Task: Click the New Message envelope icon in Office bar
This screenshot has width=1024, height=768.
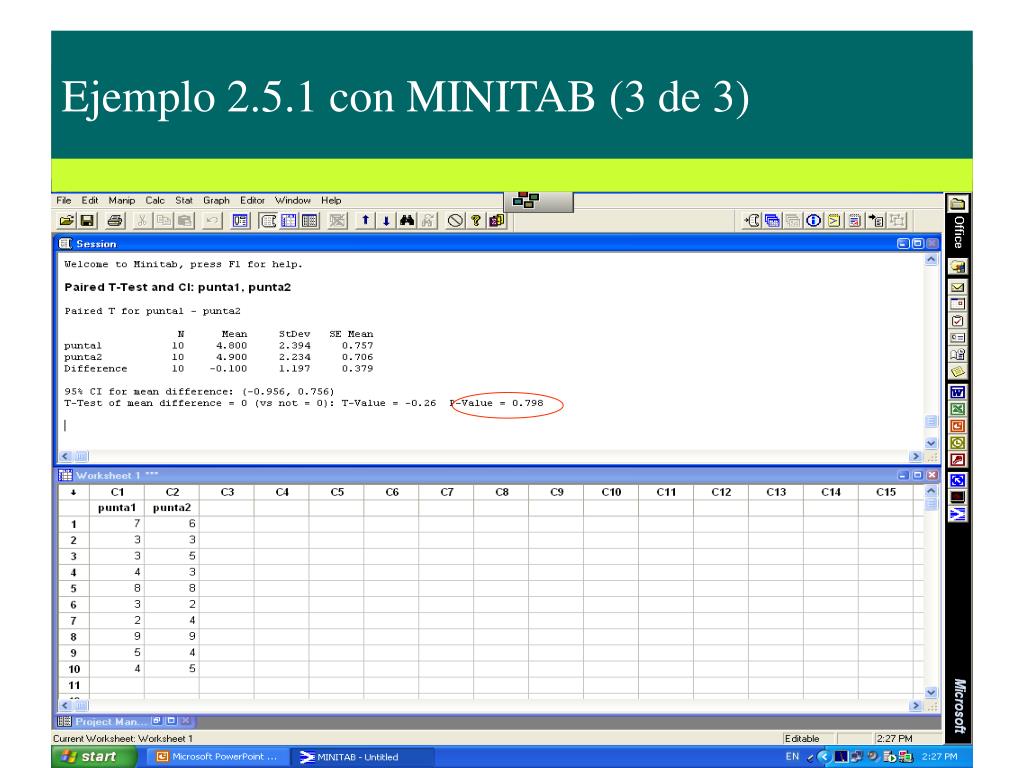Action: click(957, 287)
